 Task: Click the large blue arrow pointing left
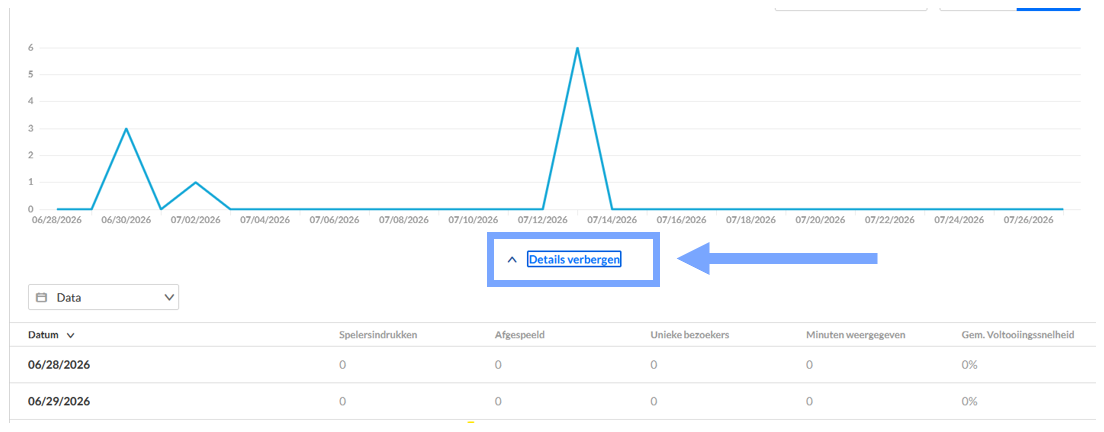coord(777,259)
